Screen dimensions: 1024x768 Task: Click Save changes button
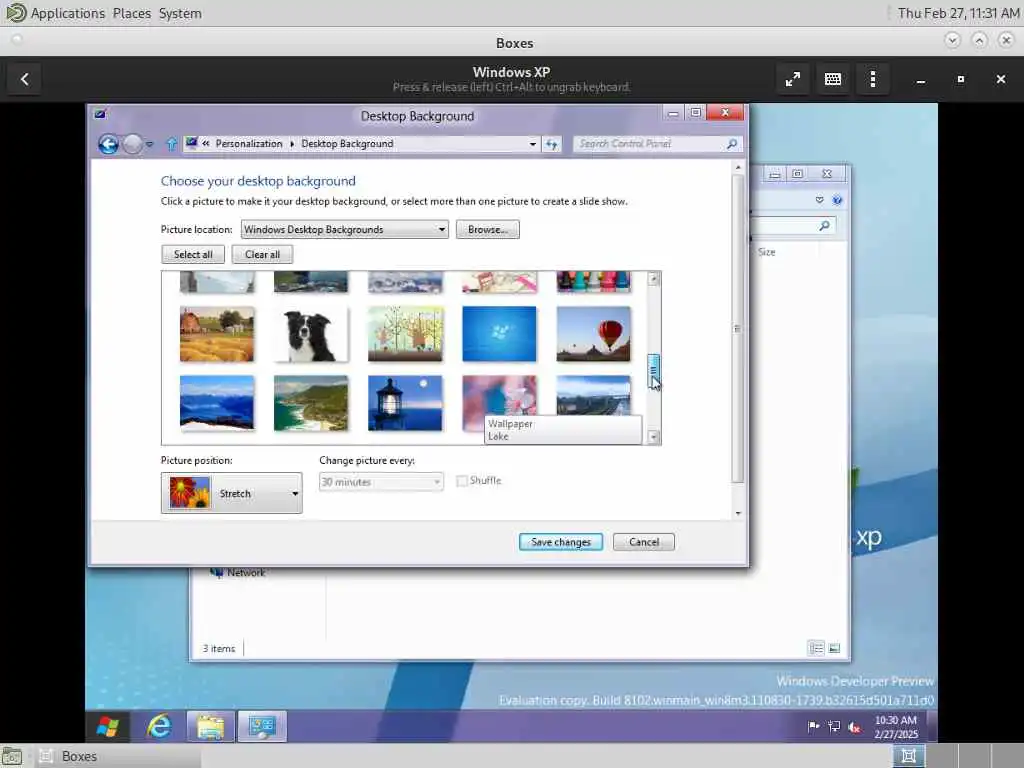[x=560, y=542]
